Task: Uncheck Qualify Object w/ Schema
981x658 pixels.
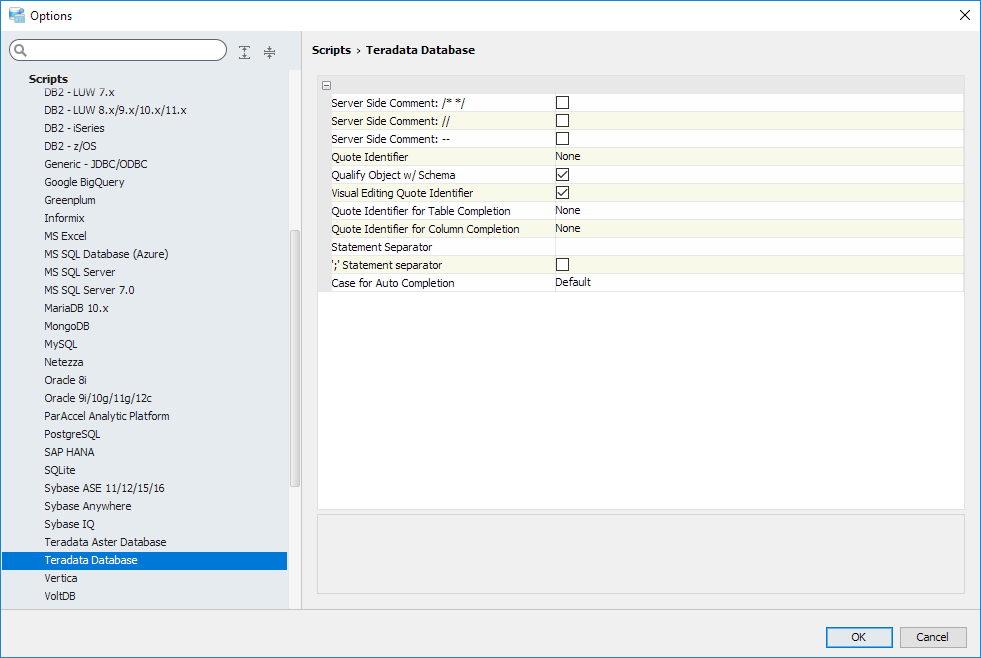Action: (x=562, y=174)
